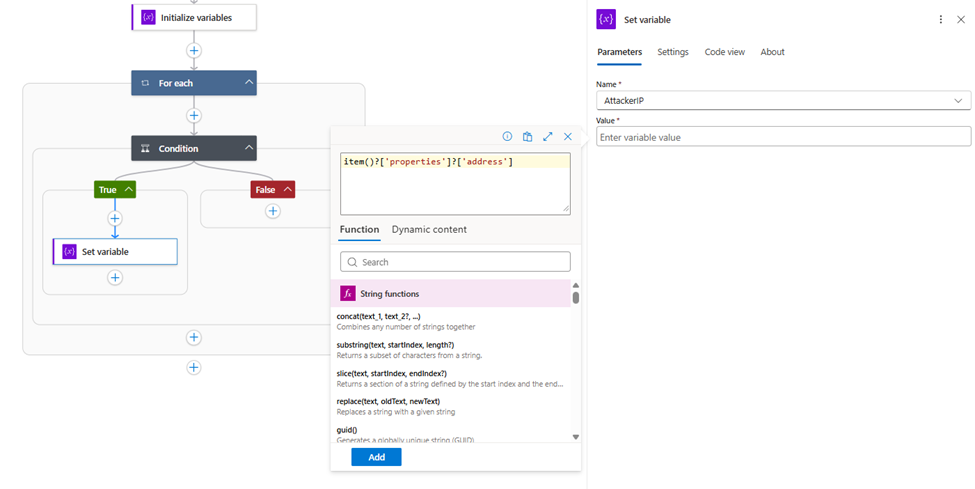Add an action in the False branch
This screenshot has height=489, width=975.
(272, 211)
